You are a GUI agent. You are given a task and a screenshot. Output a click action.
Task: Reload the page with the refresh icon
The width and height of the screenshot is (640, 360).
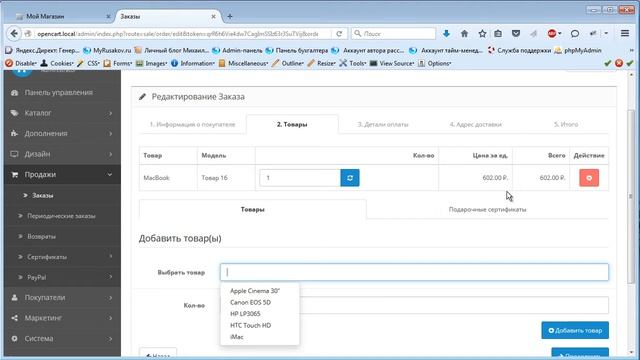pos(339,33)
